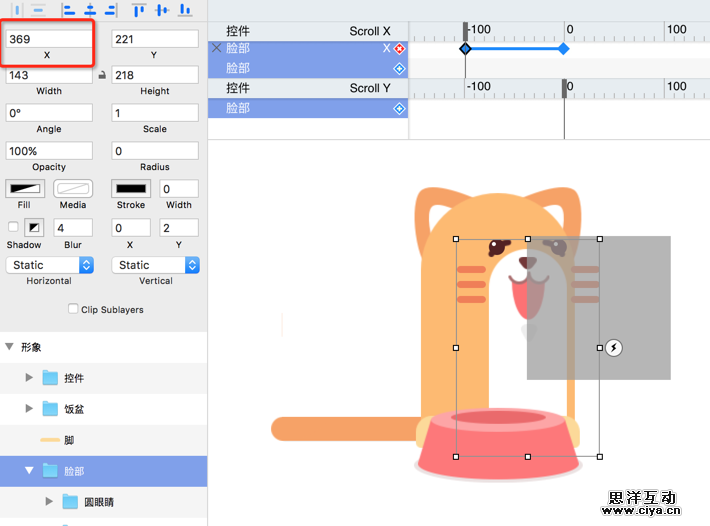Click the align right edges icon
Screen dimensions: 710x526
[111, 10]
